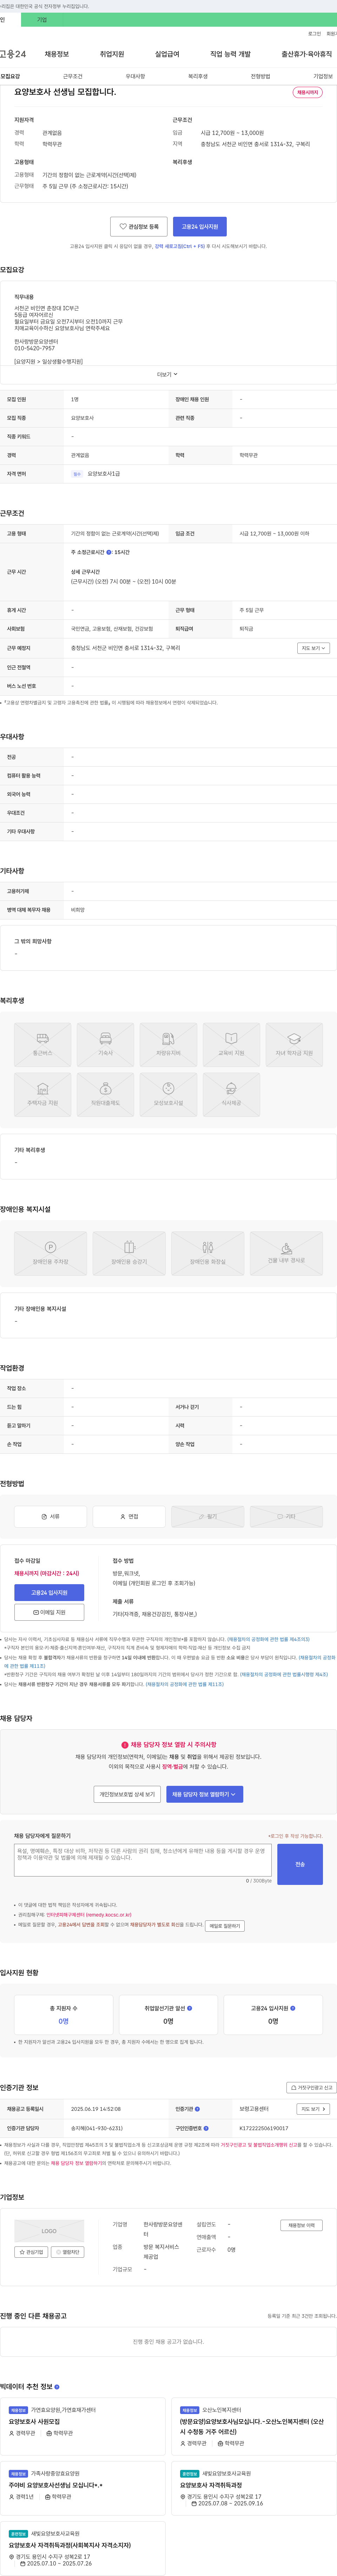Click the 교육비 지원 benefit icon
This screenshot has height=2576, width=337.
[x=231, y=1044]
